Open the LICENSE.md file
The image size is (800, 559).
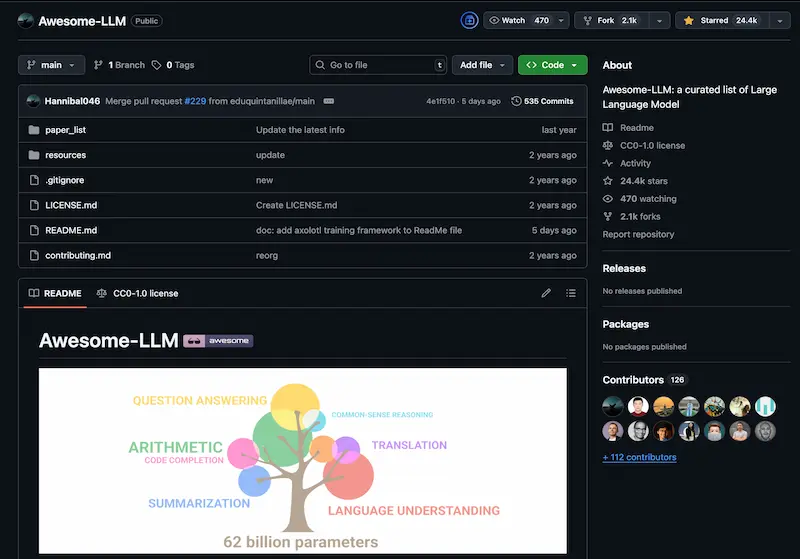click(71, 205)
